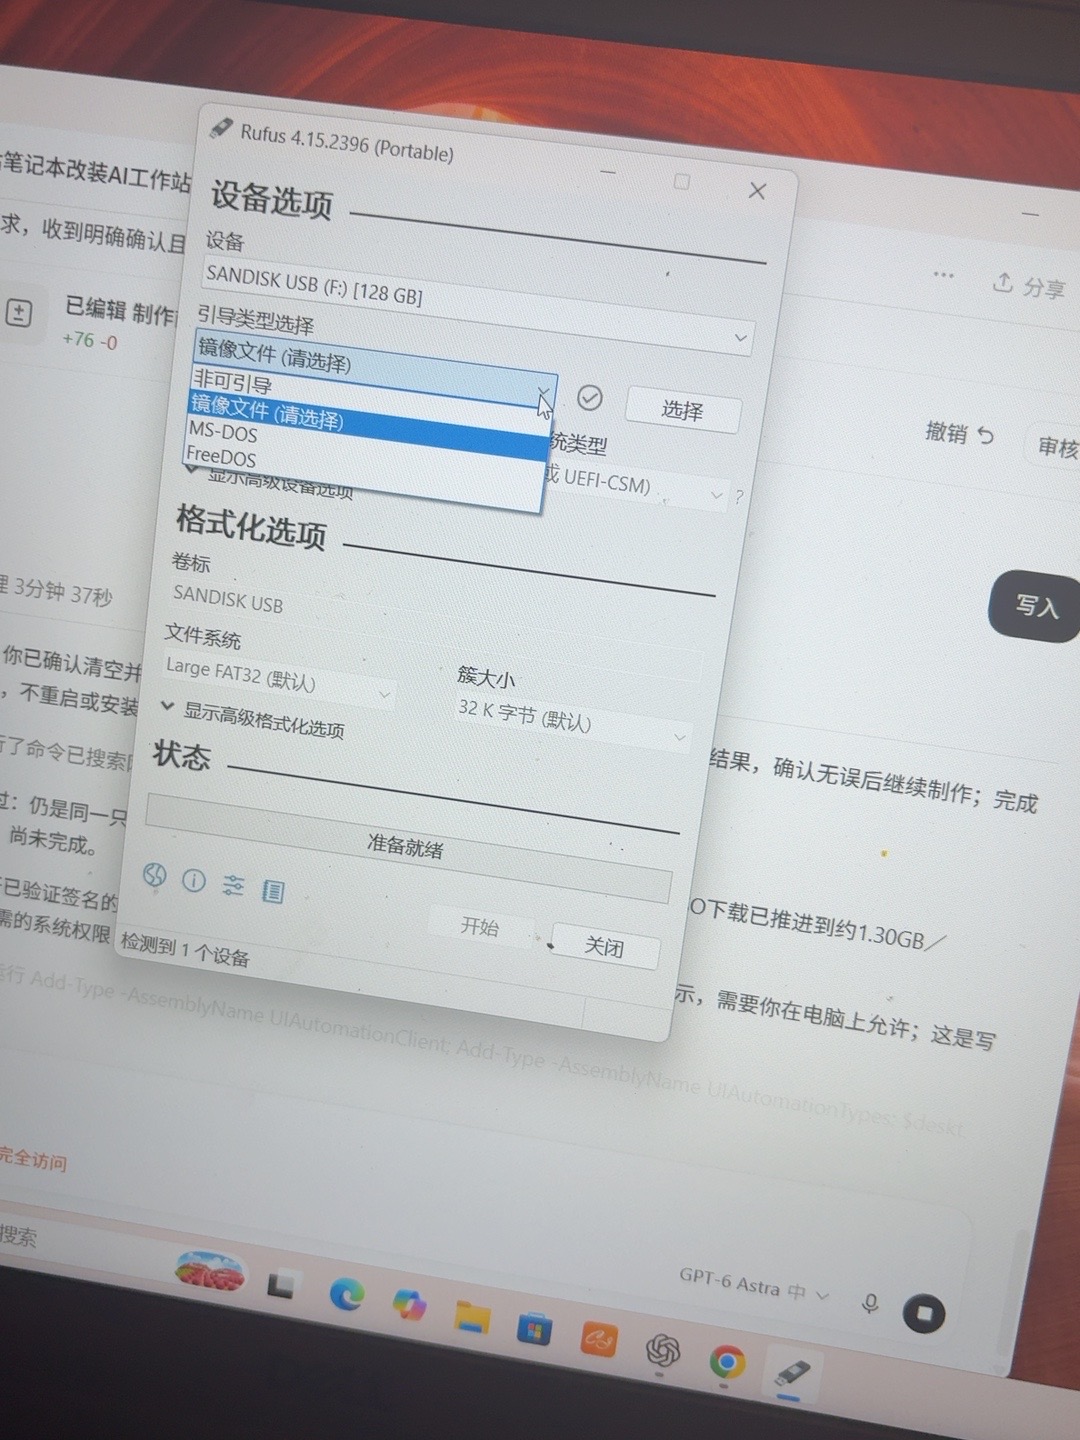Screen dimensions: 1080x1440
Task: Click the checksum checkmark icon beside 选择
Action: point(590,398)
